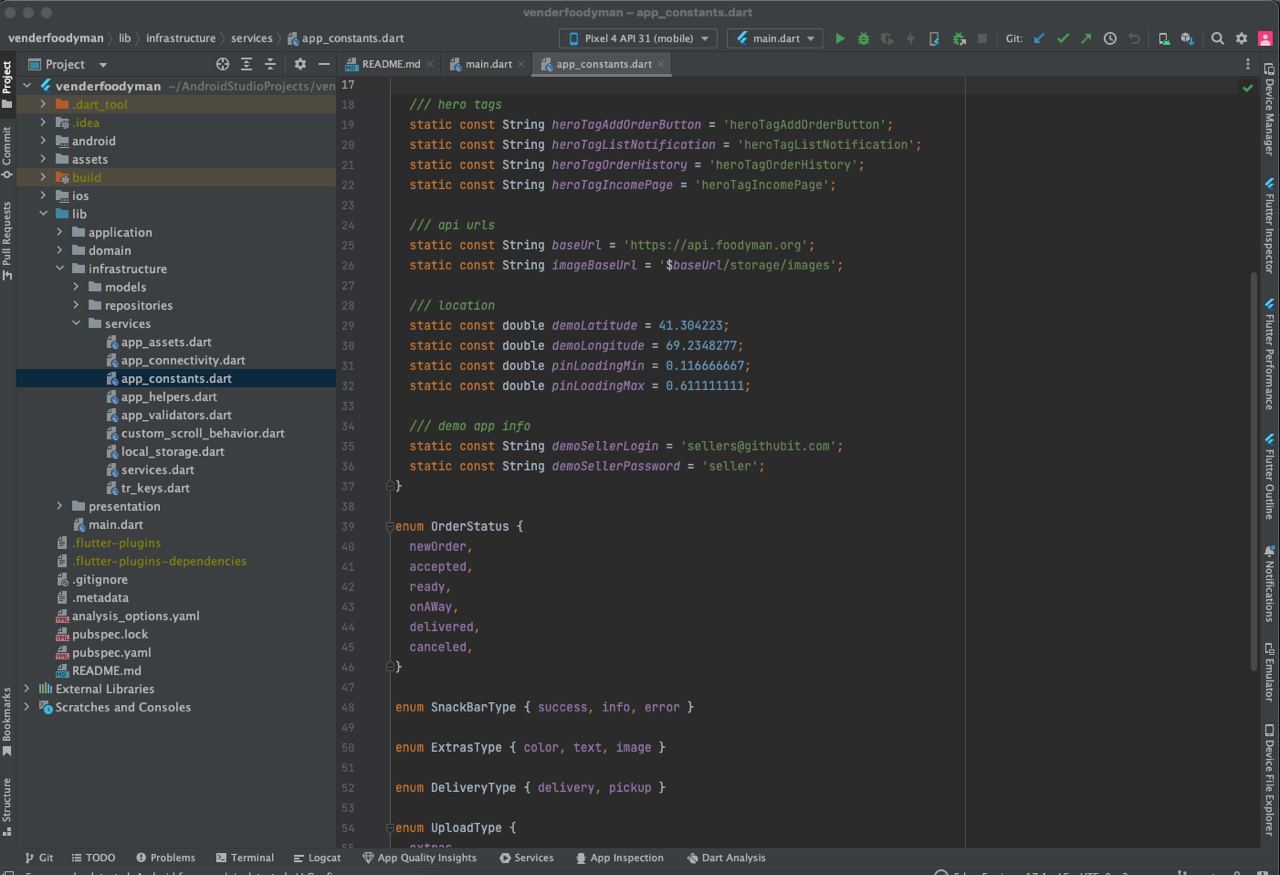
Task: Click Select Opened File target icon
Action: click(x=222, y=64)
